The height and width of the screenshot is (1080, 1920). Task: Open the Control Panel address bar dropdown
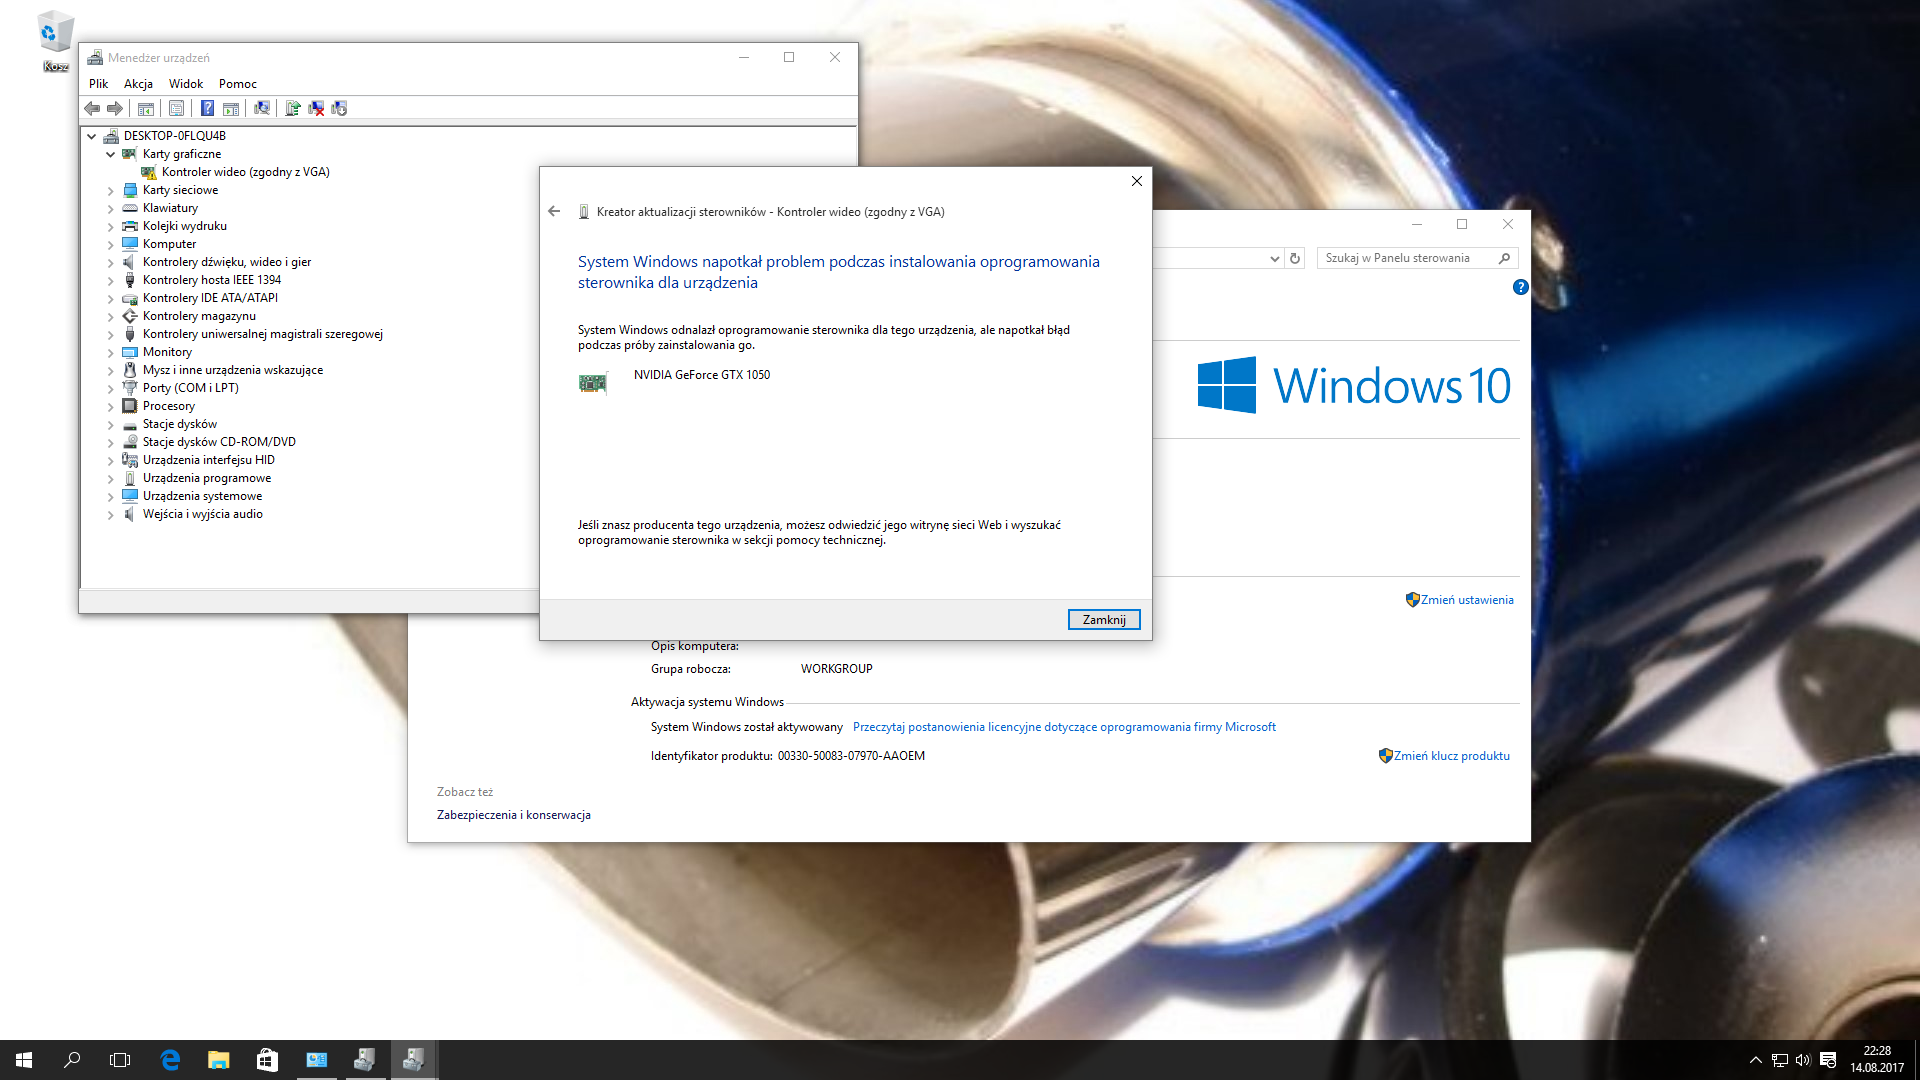click(1274, 258)
